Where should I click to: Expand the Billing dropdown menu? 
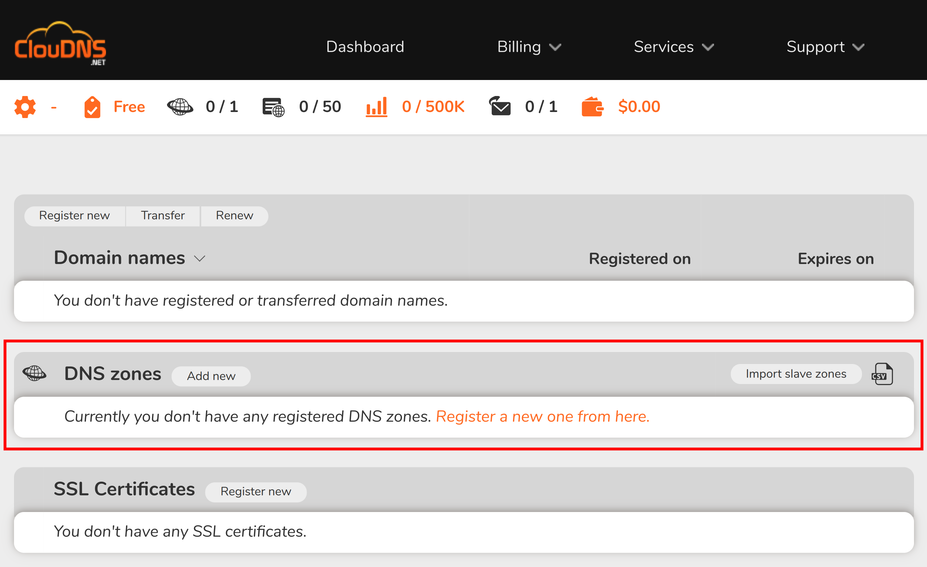click(529, 47)
